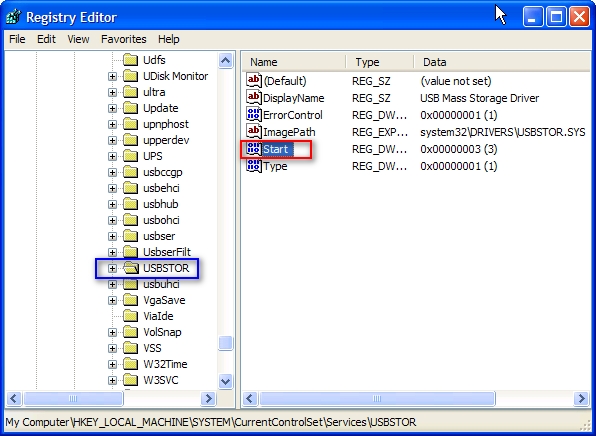
Task: Click the usbehci folder icon
Action: 130,188
